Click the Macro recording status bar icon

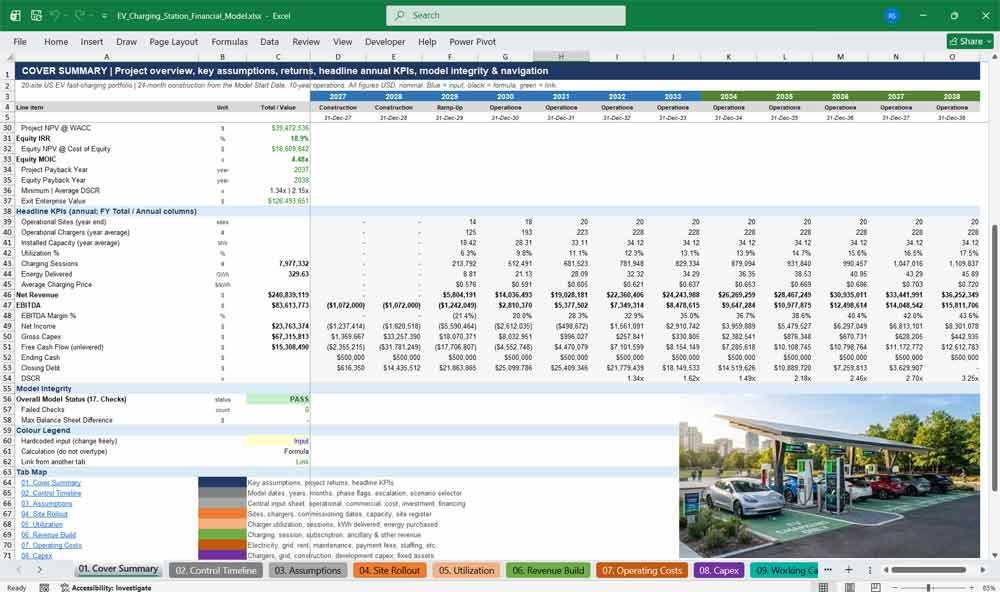click(x=44, y=588)
